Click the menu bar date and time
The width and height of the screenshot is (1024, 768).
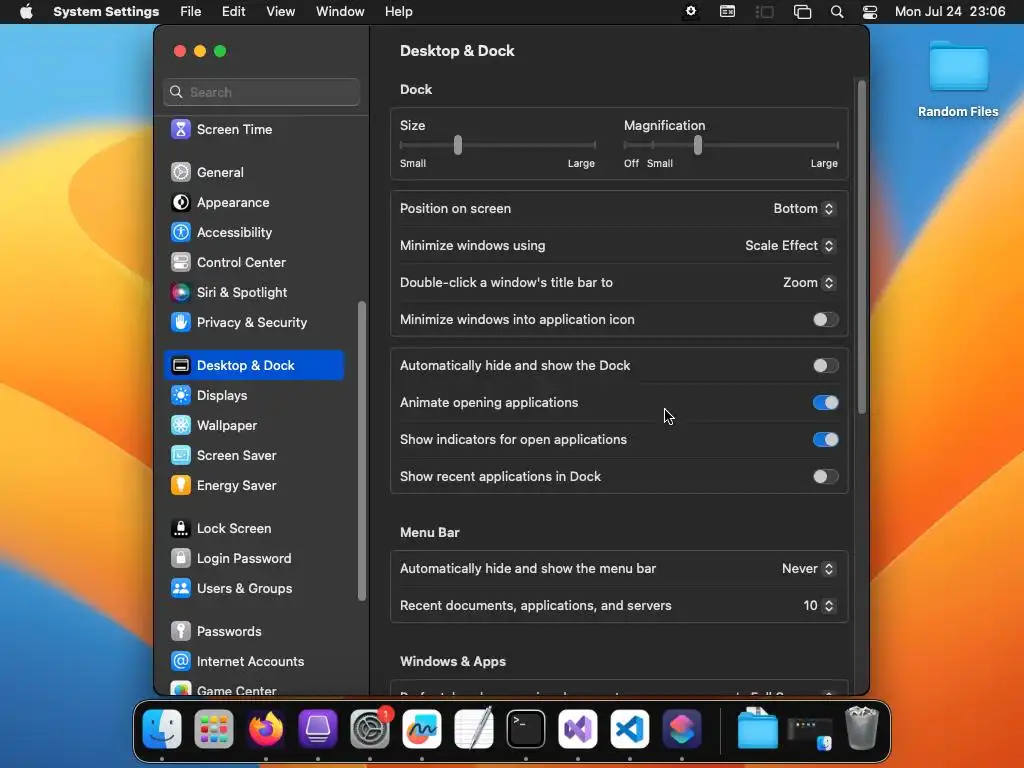coord(950,12)
